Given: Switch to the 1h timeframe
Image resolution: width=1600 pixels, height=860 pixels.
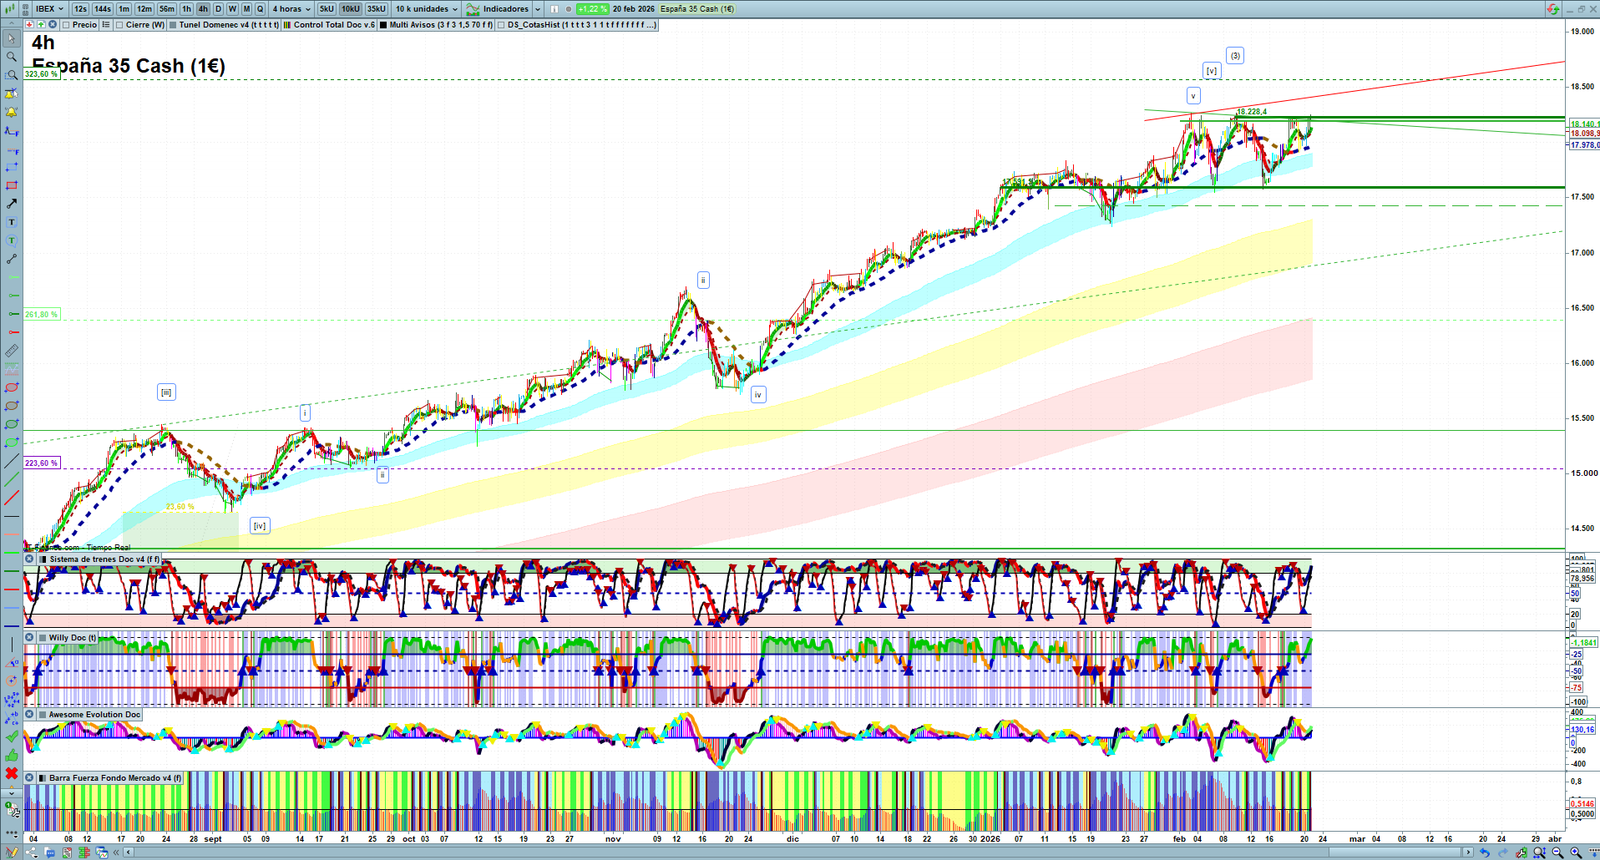Looking at the screenshot, I should click(186, 9).
